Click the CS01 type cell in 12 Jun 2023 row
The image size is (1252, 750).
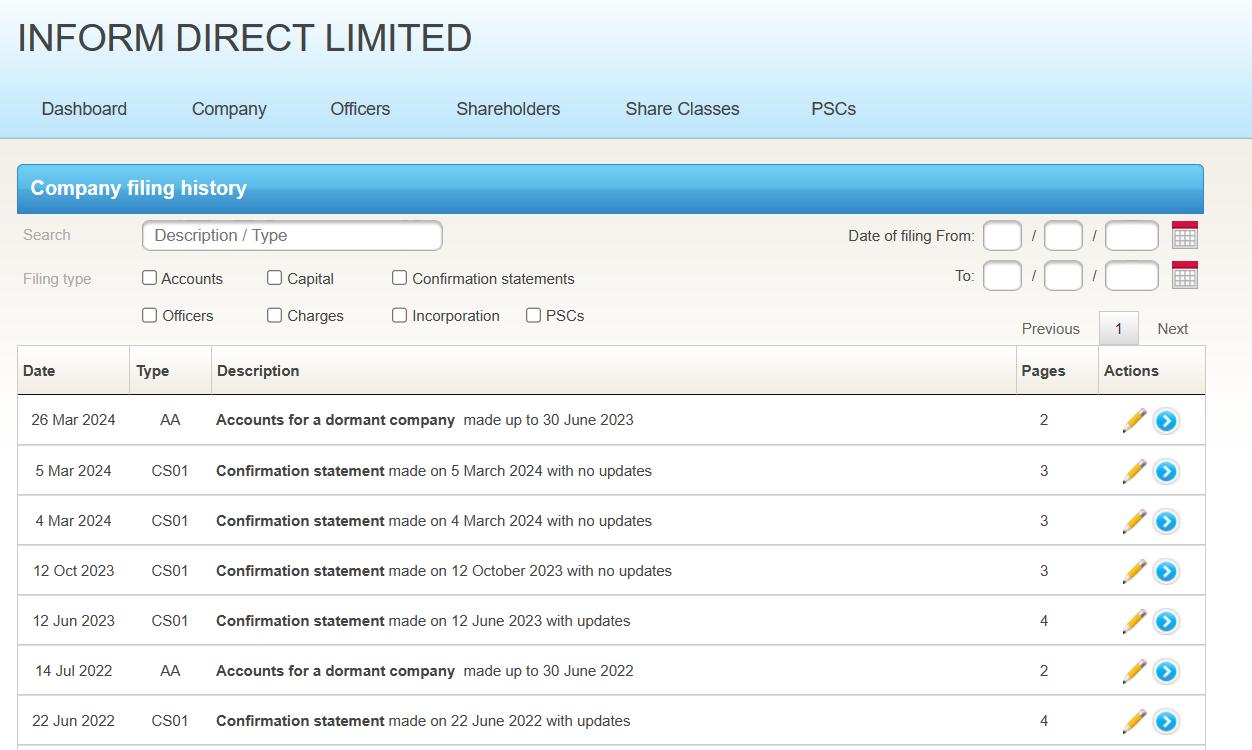(170, 620)
